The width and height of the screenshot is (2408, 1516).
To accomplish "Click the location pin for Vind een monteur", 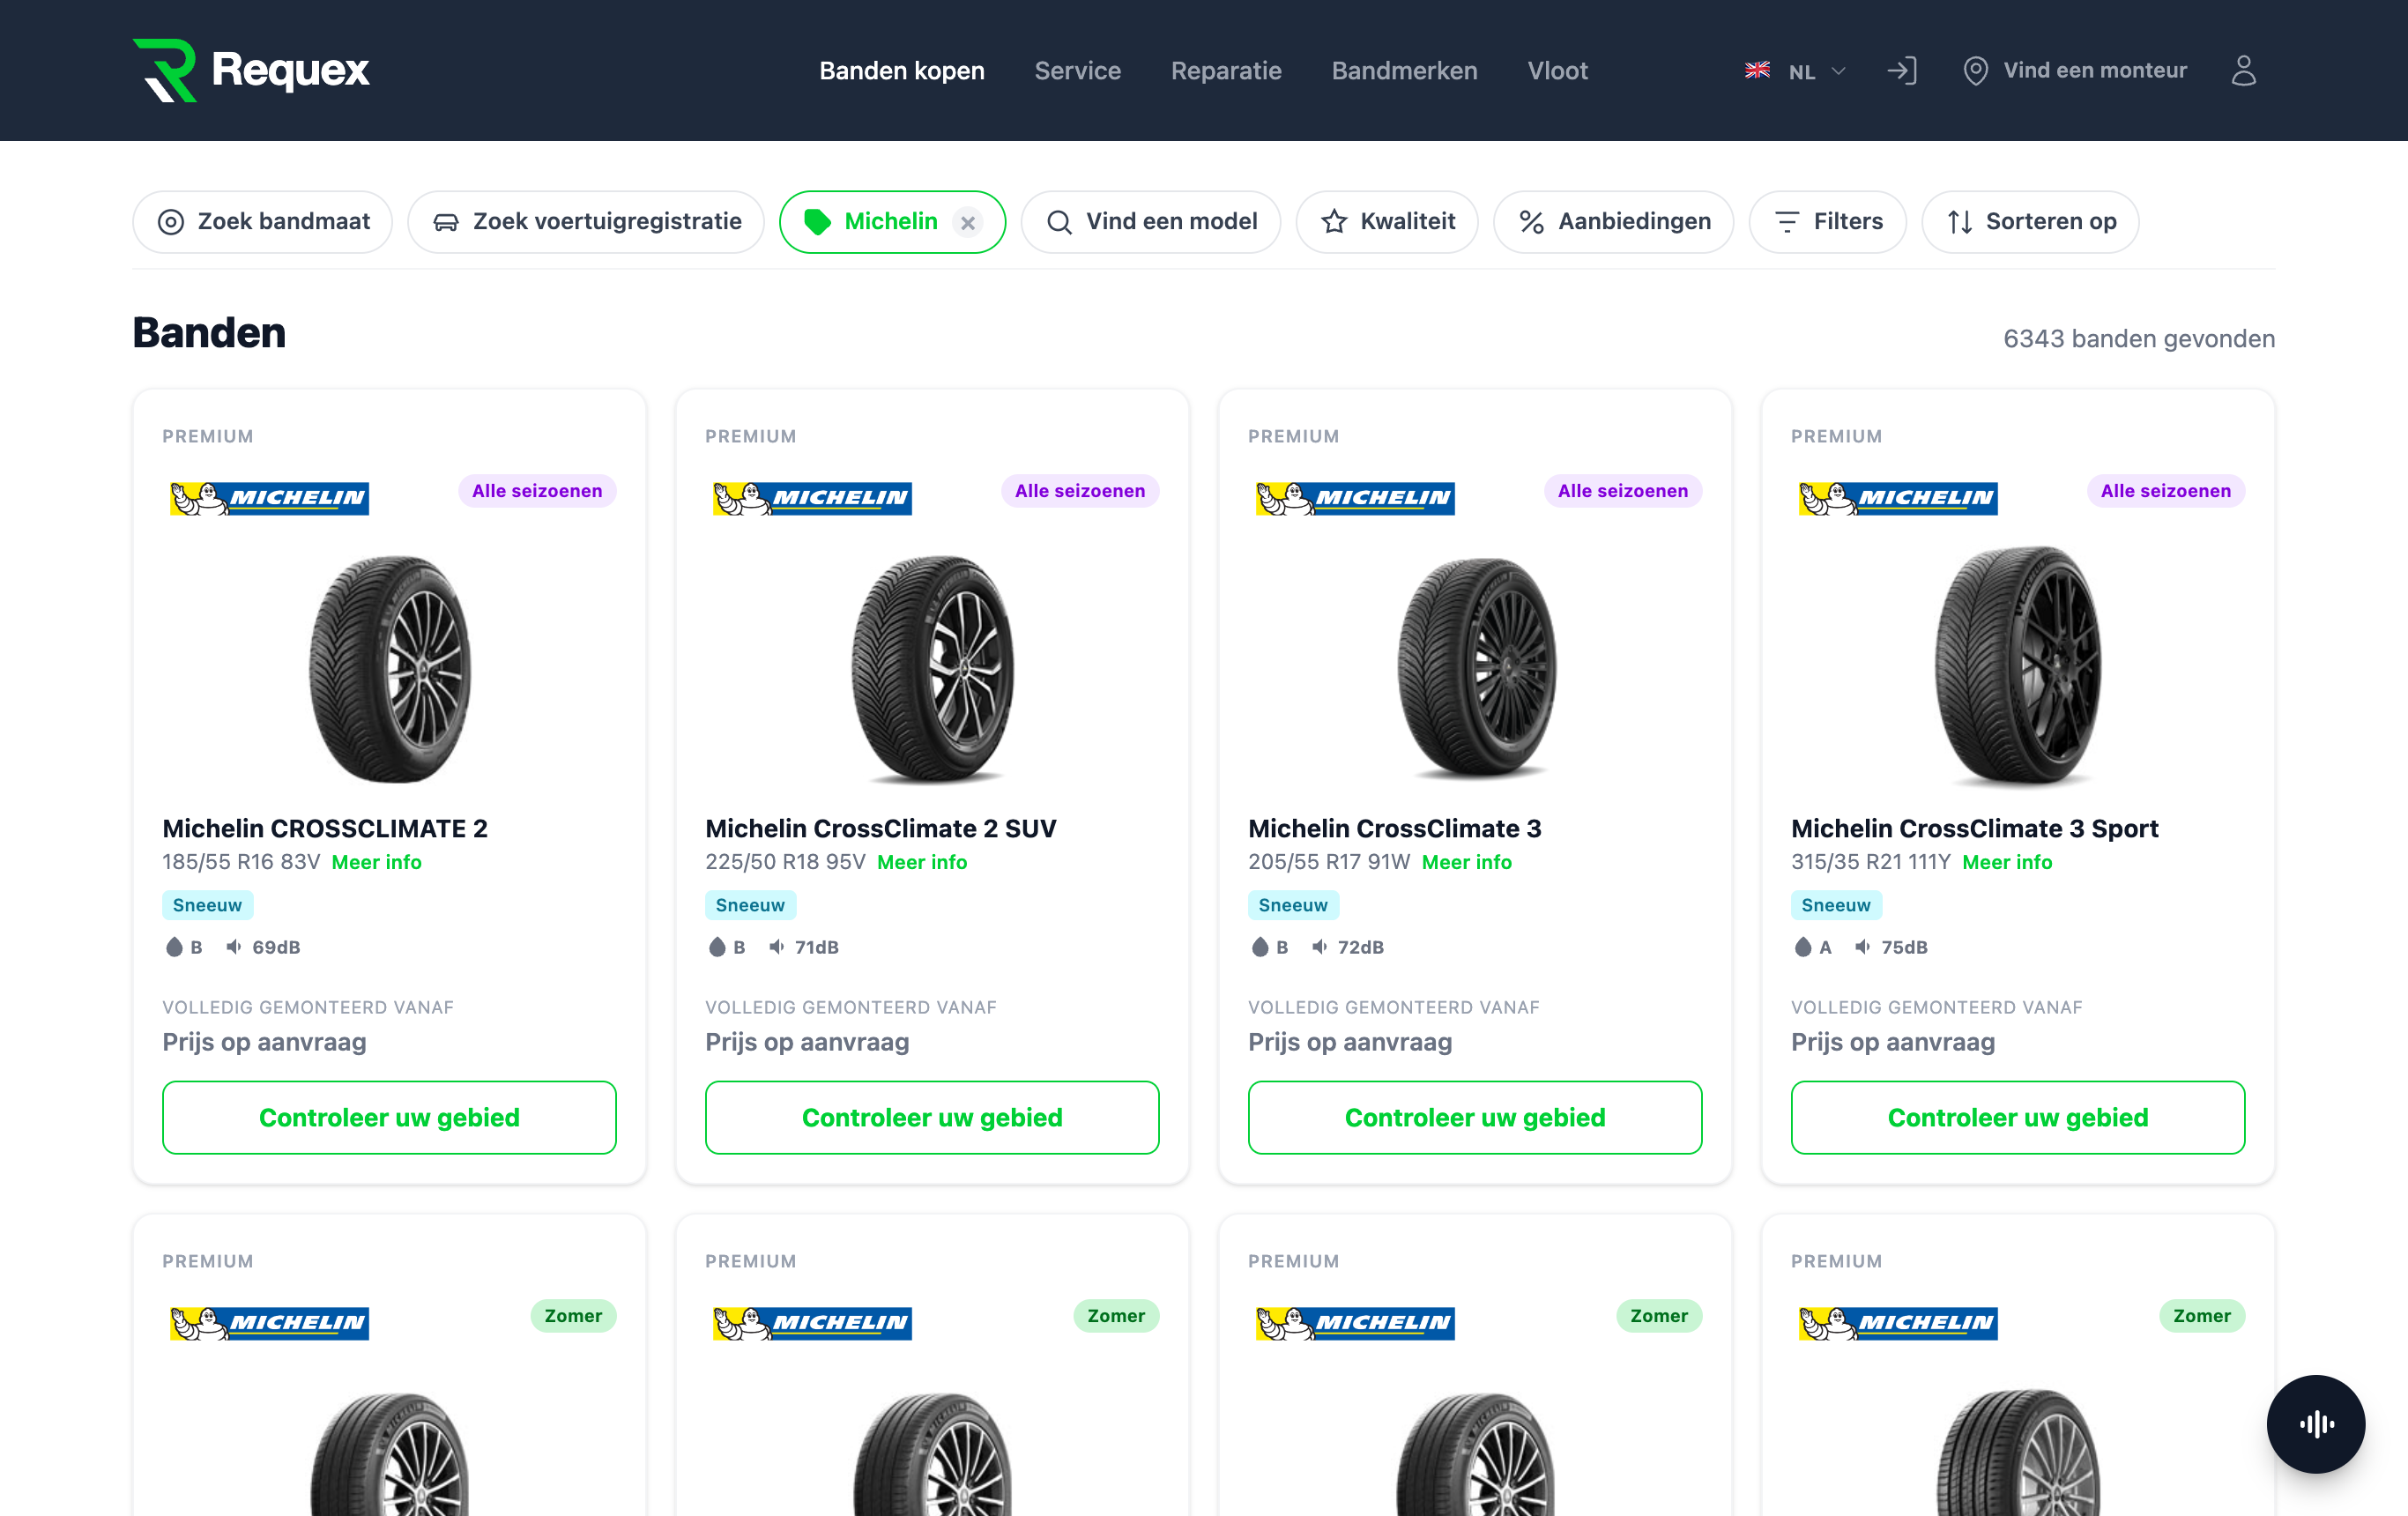I will tap(1975, 71).
